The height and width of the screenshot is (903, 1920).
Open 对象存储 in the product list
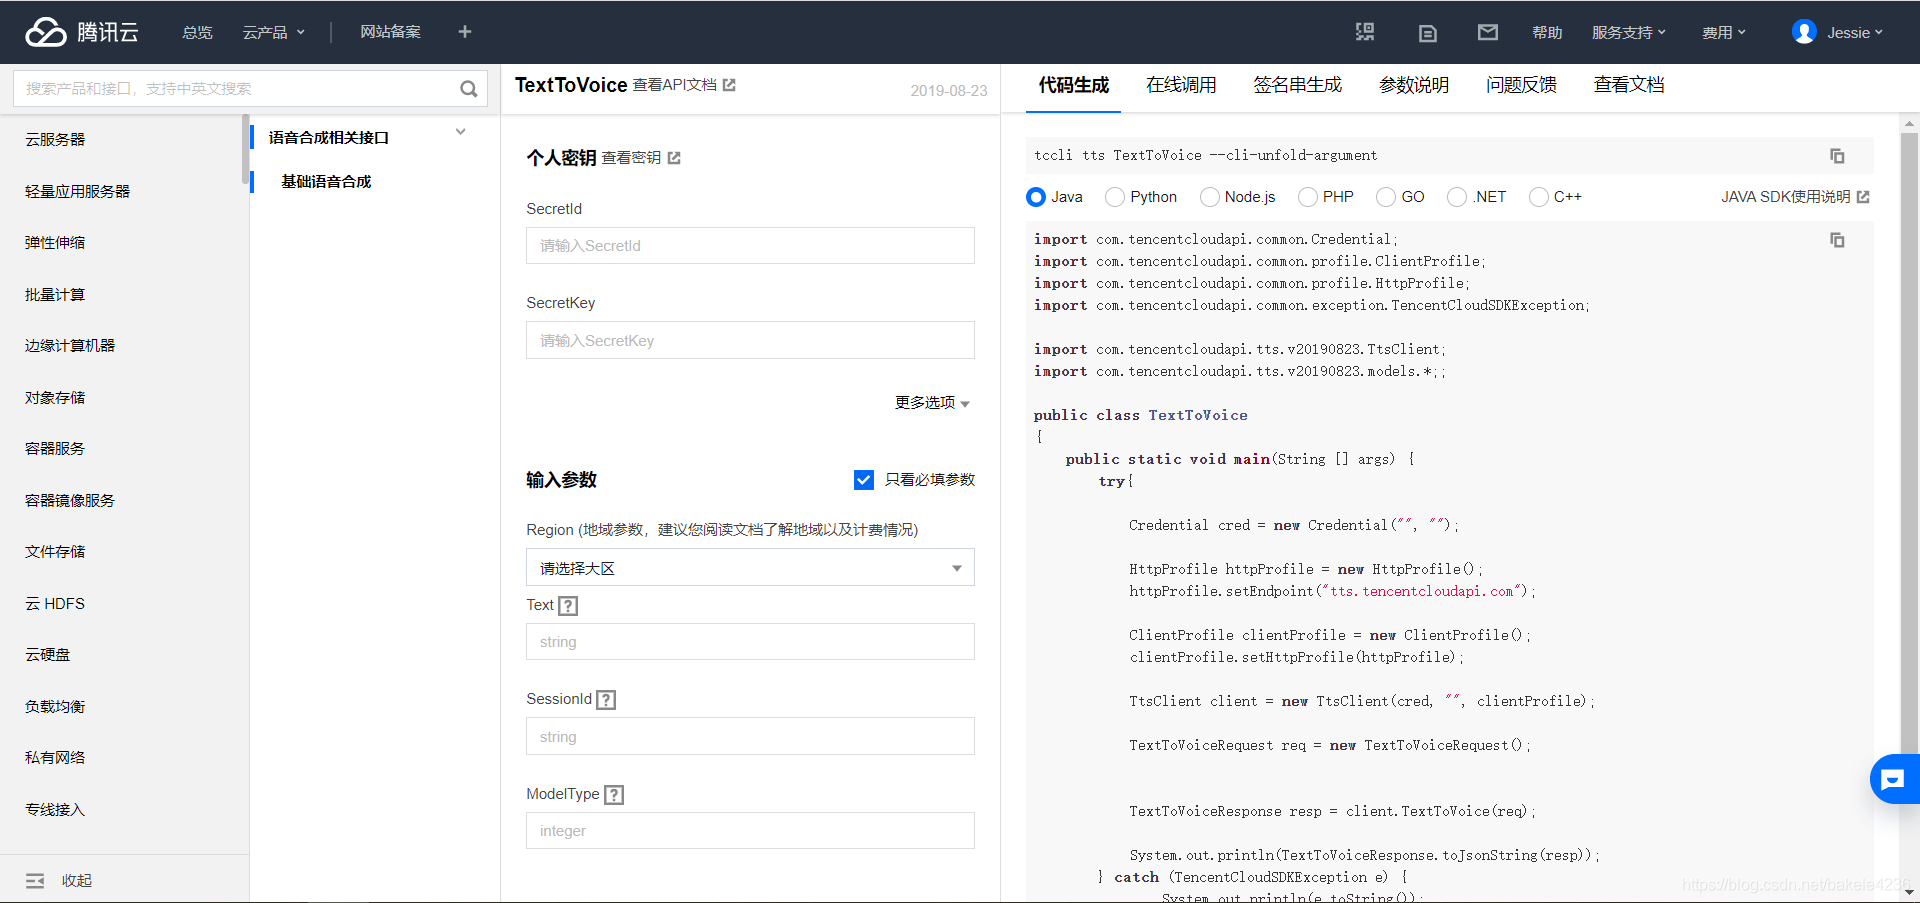tap(55, 398)
